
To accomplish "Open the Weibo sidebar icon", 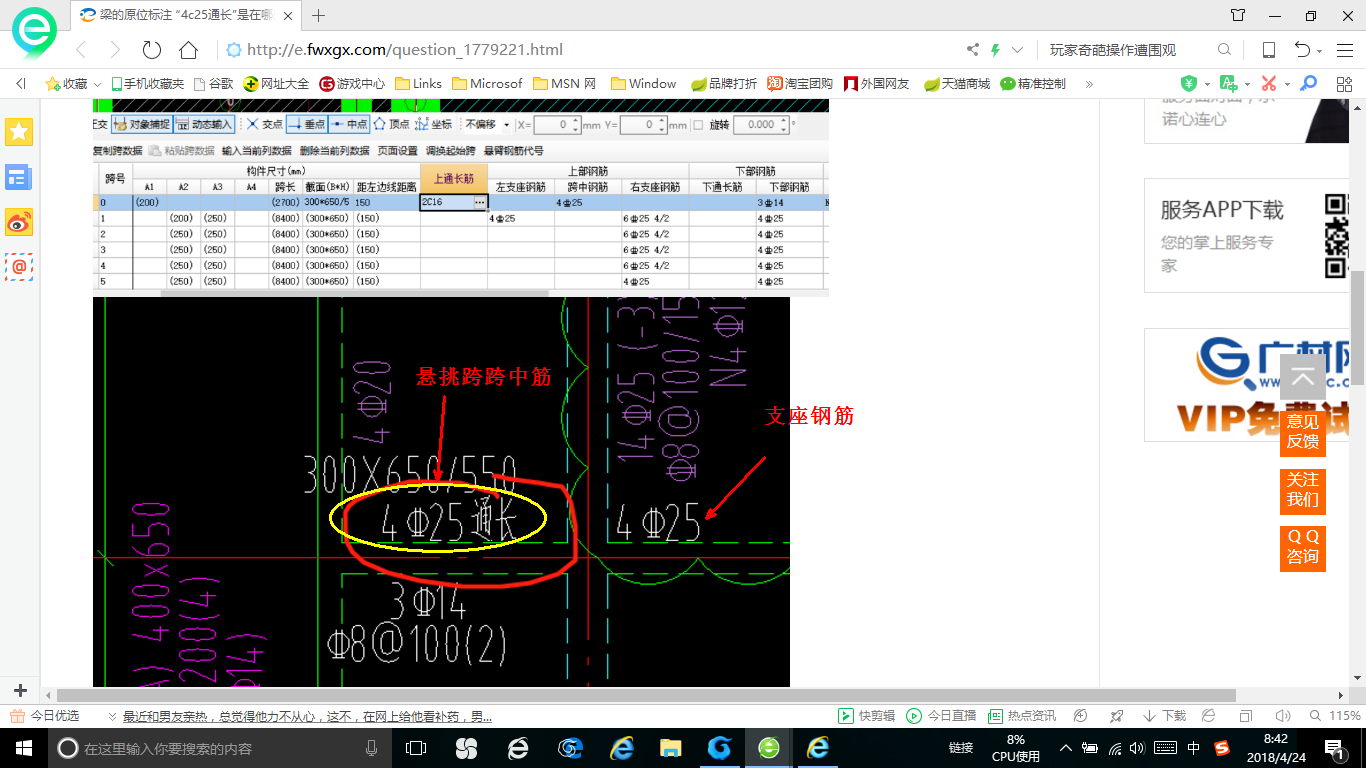I will coord(19,222).
